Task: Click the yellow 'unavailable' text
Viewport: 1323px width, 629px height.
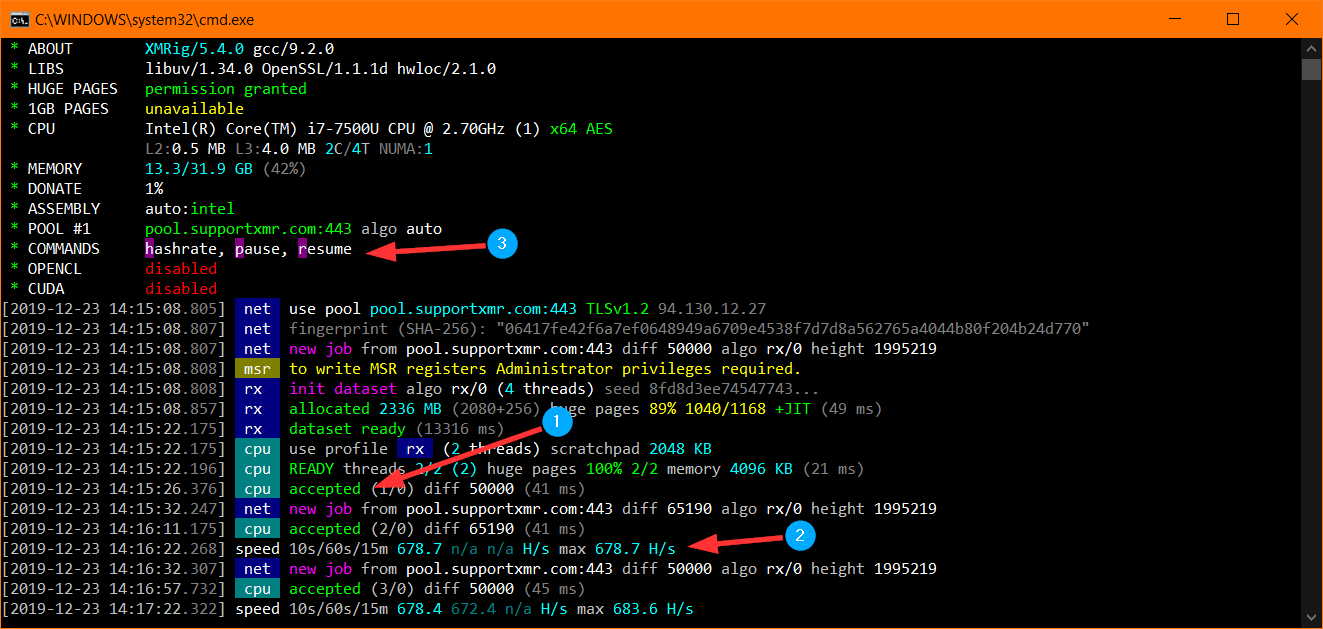Action: tap(194, 108)
